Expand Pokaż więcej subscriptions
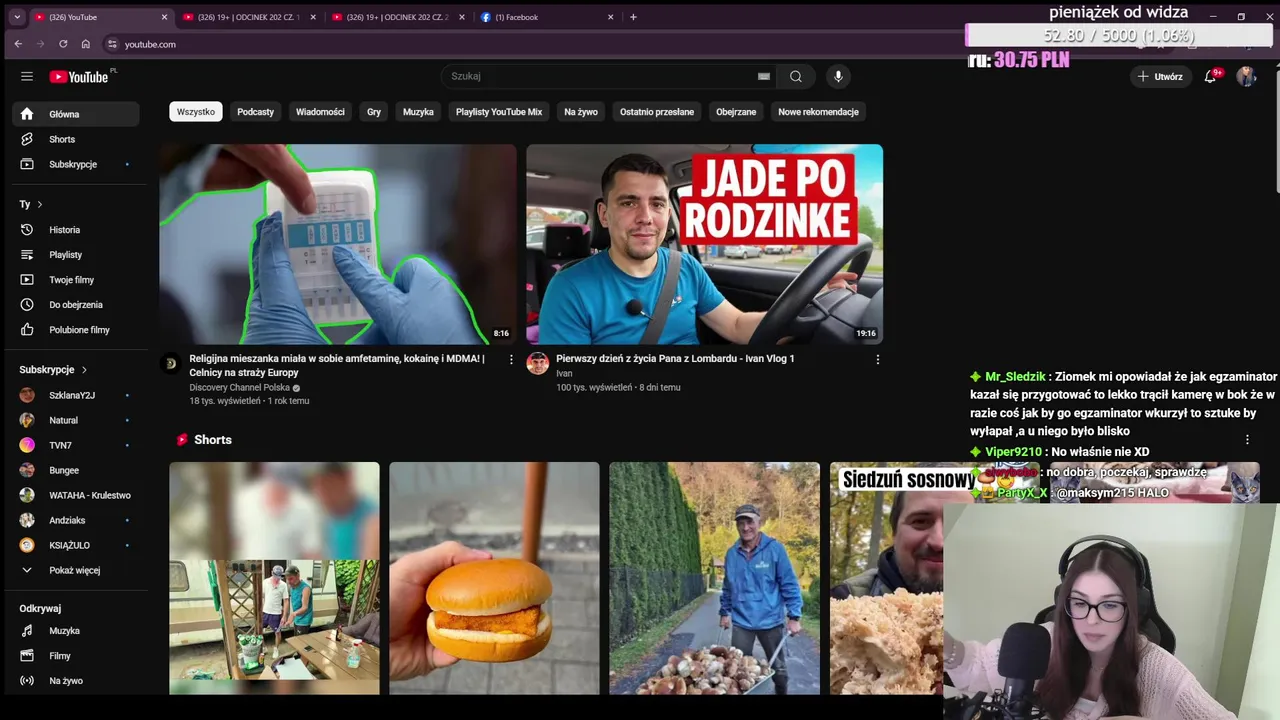1280x720 pixels. (x=76, y=570)
